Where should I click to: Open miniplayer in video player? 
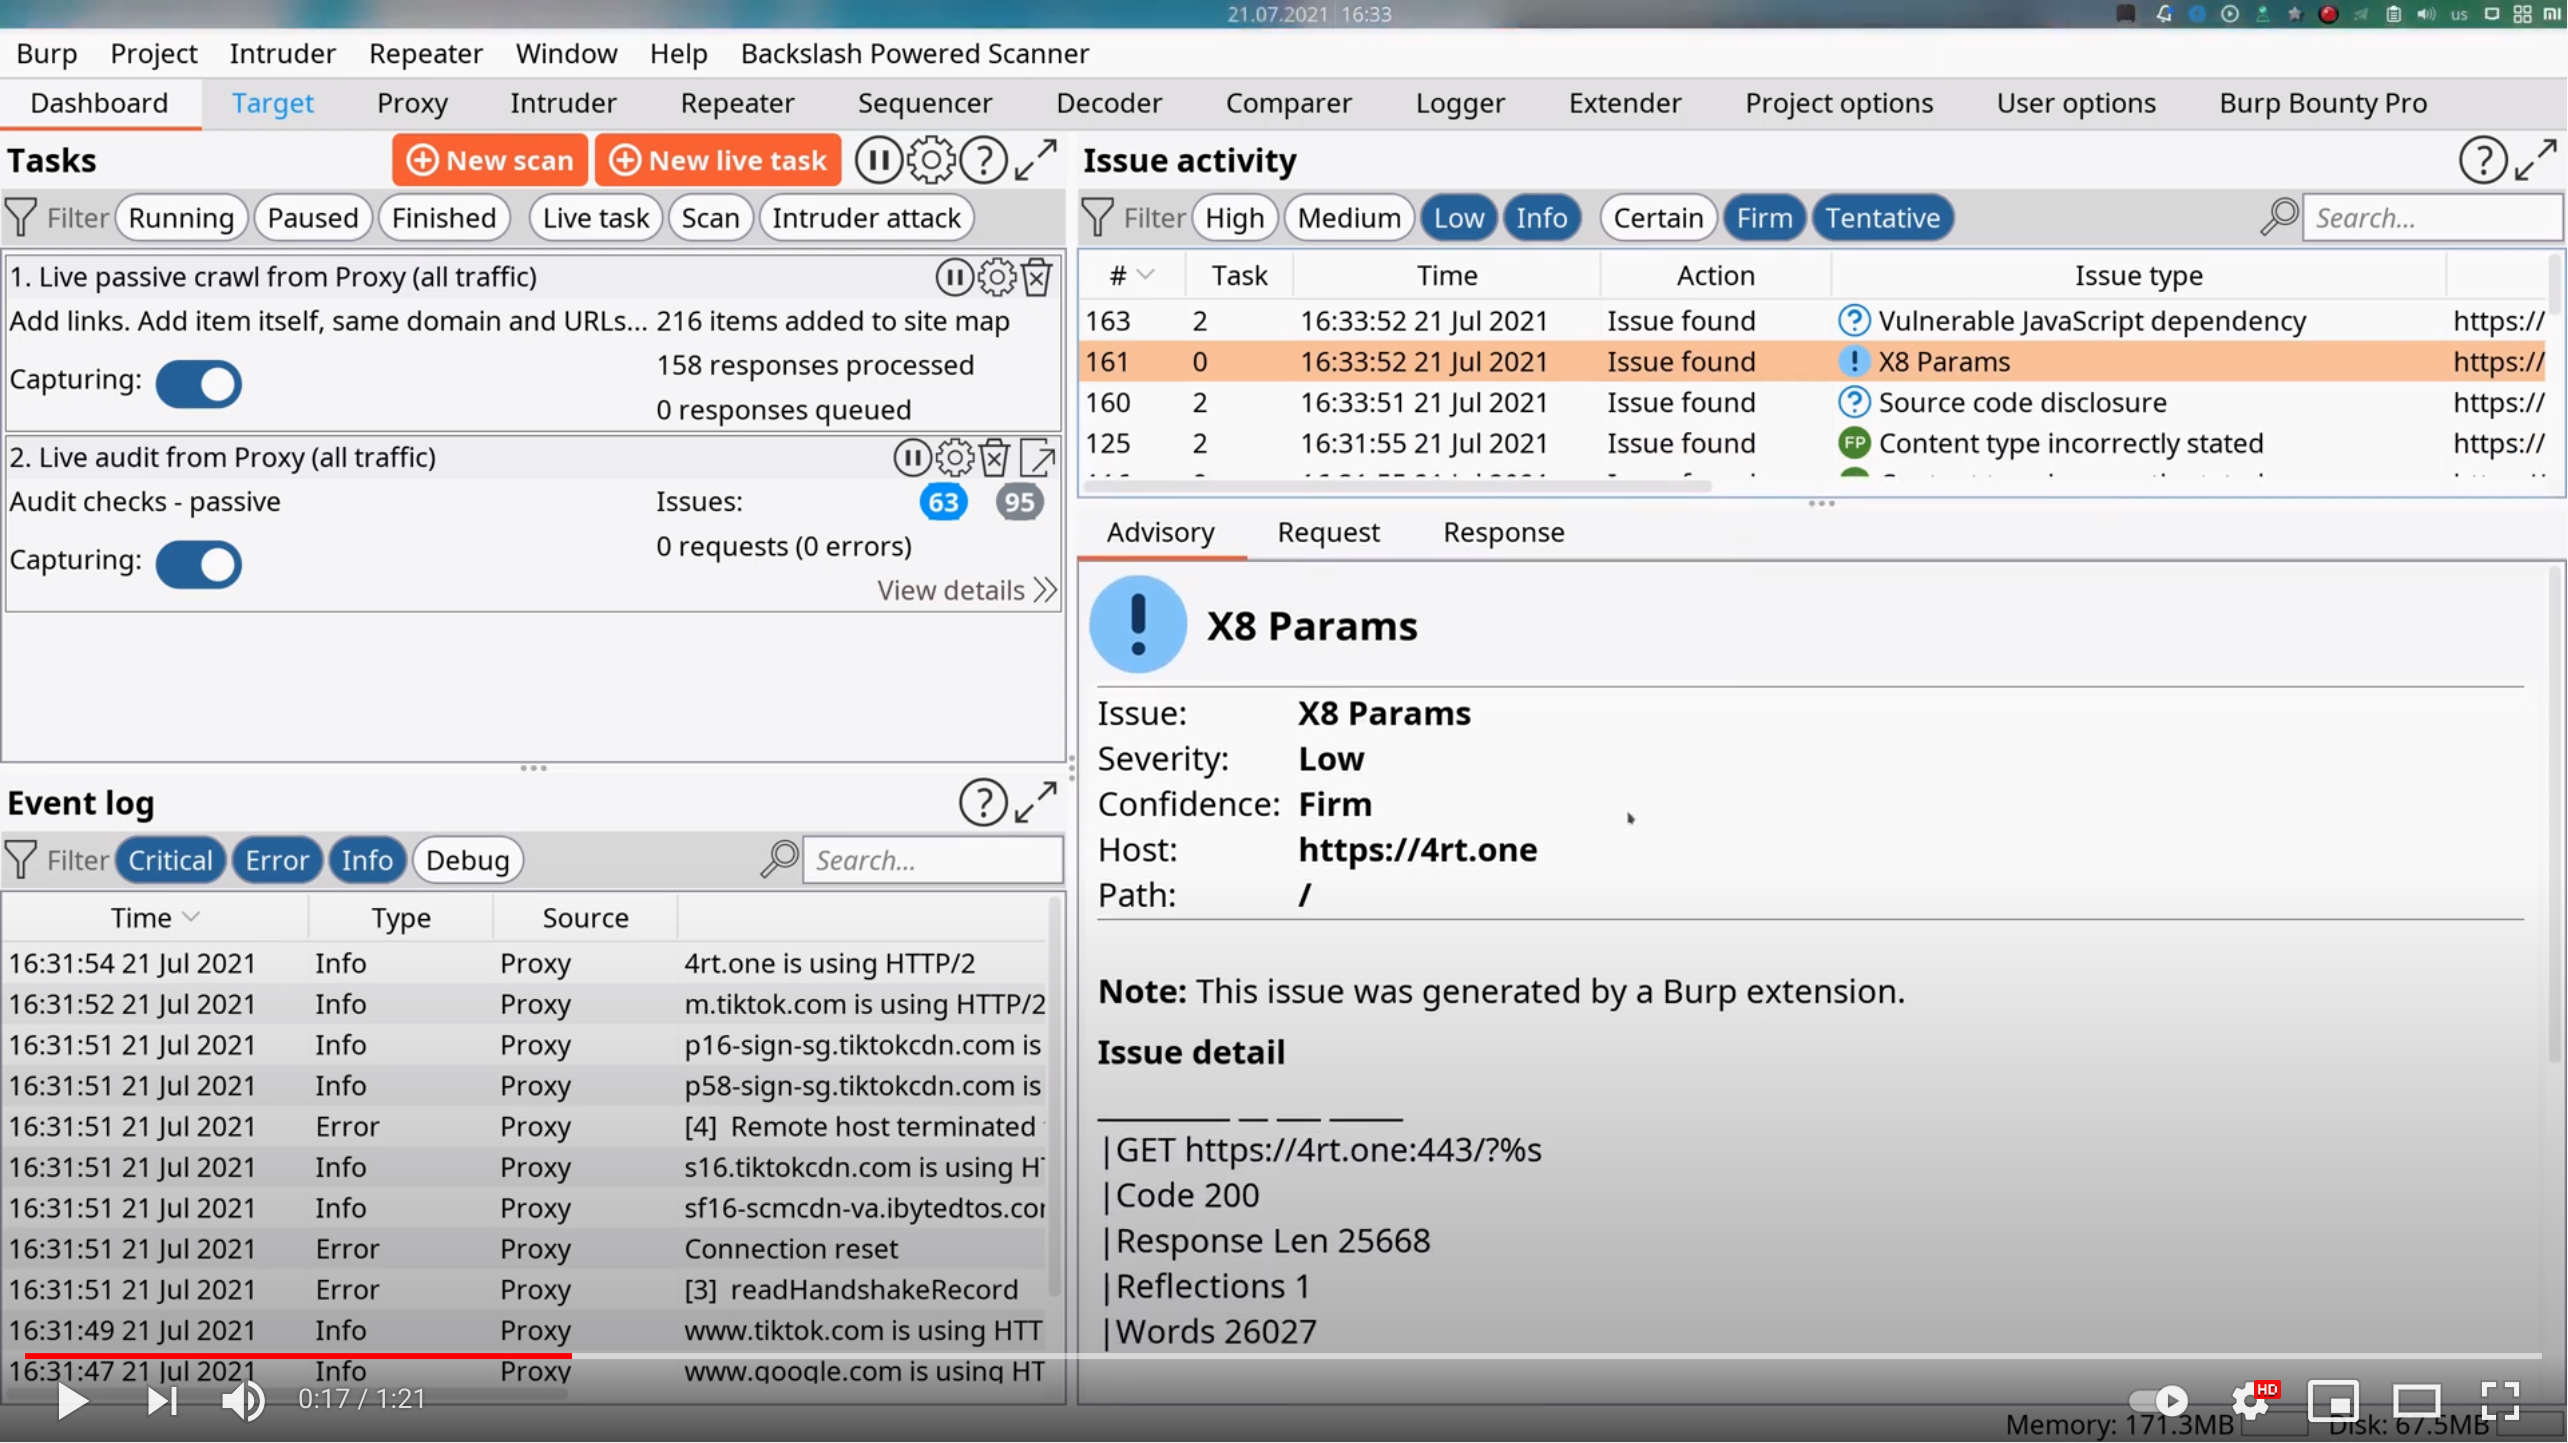2333,1400
